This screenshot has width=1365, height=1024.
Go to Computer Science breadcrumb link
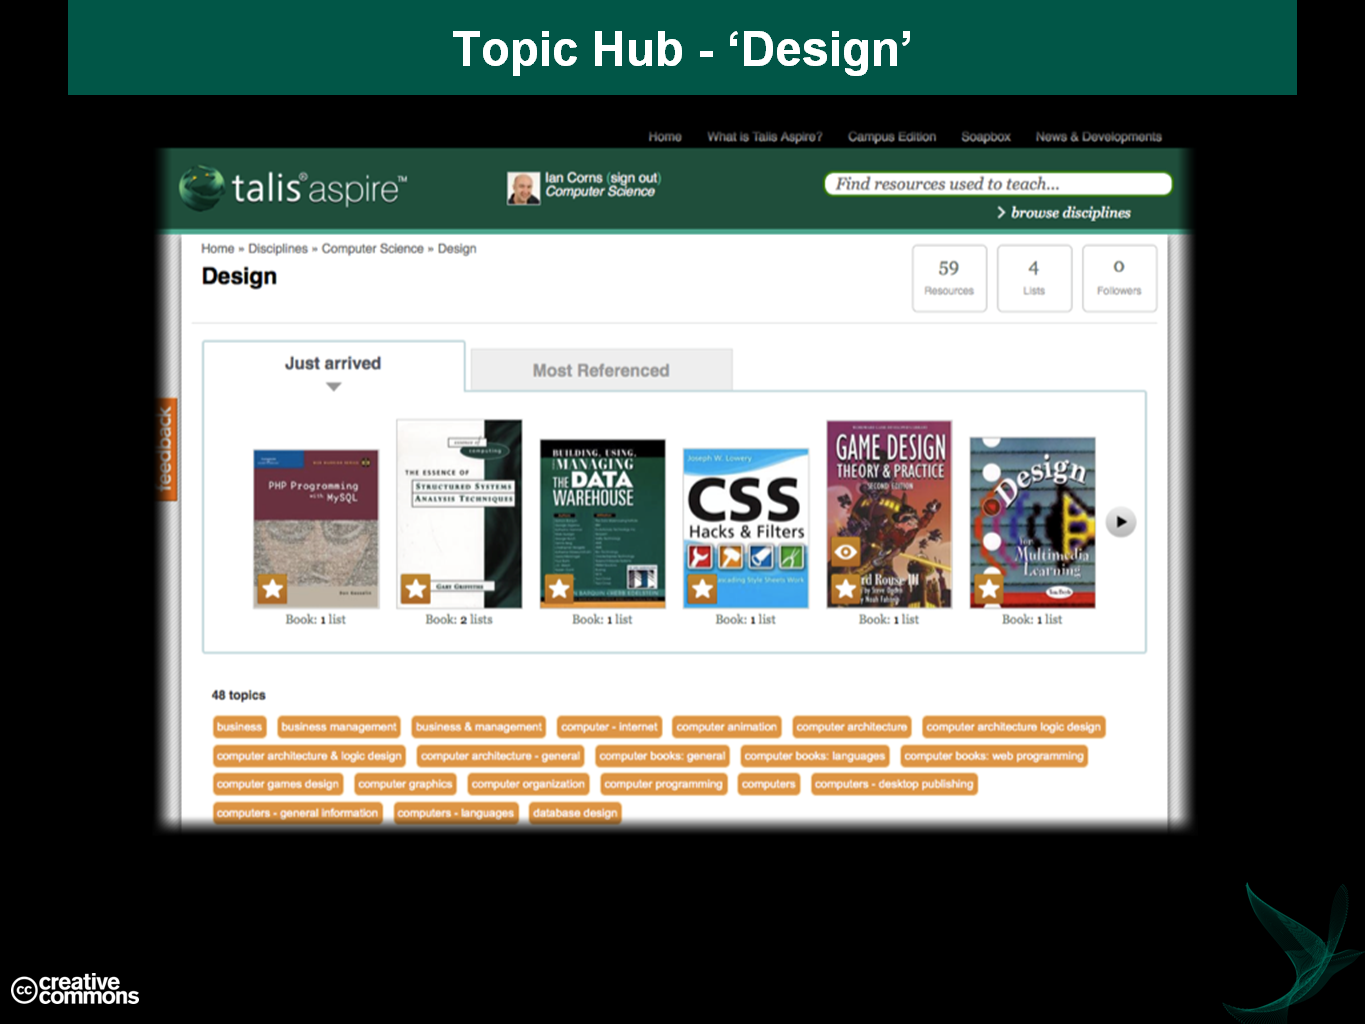coord(372,249)
